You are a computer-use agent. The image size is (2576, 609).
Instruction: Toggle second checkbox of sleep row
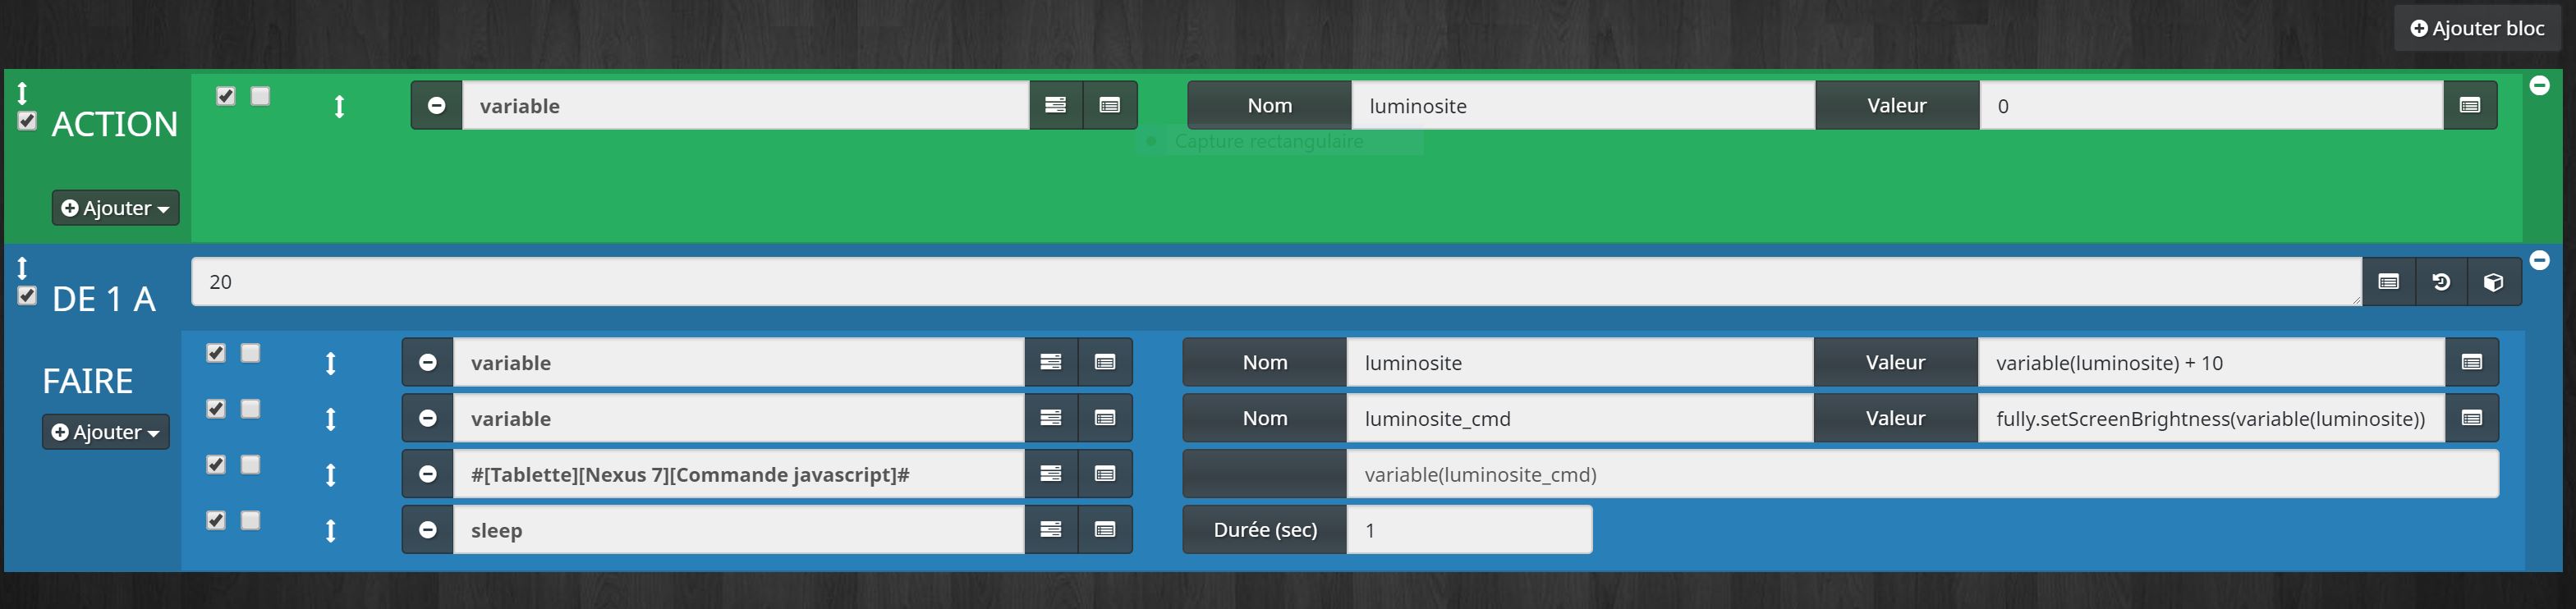click(x=250, y=521)
